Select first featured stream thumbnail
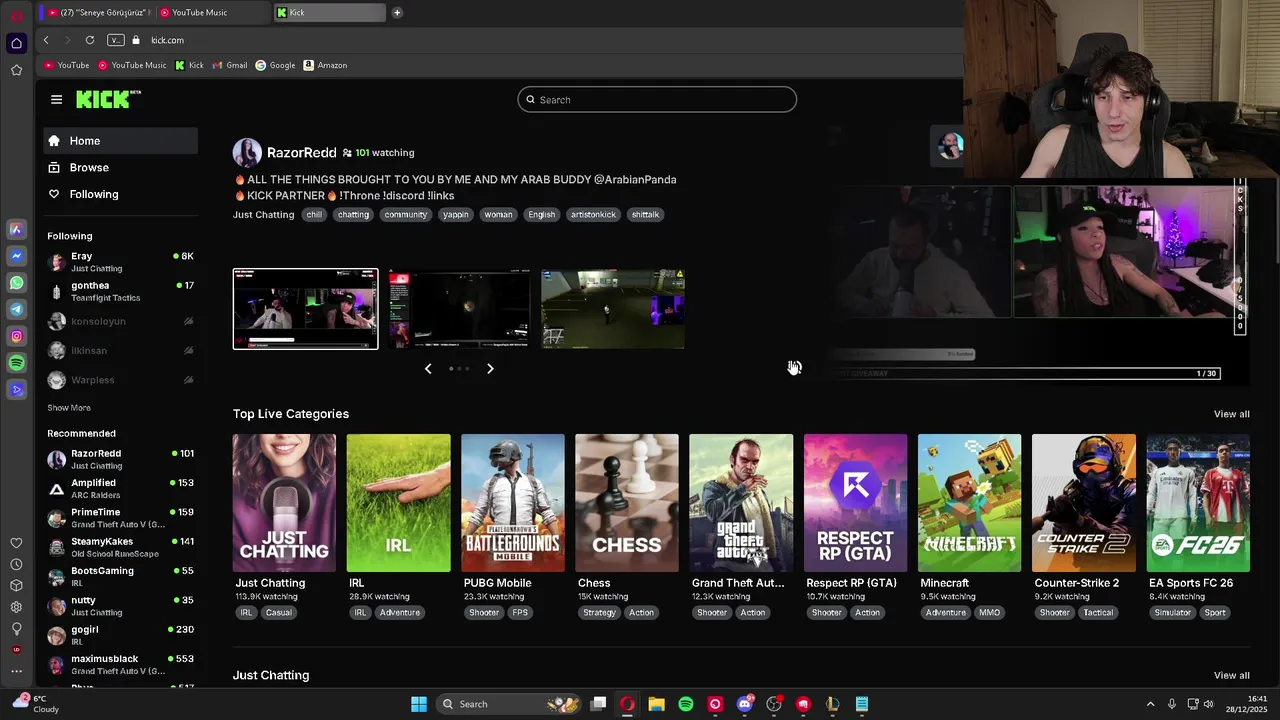The image size is (1280, 720). coord(306,309)
